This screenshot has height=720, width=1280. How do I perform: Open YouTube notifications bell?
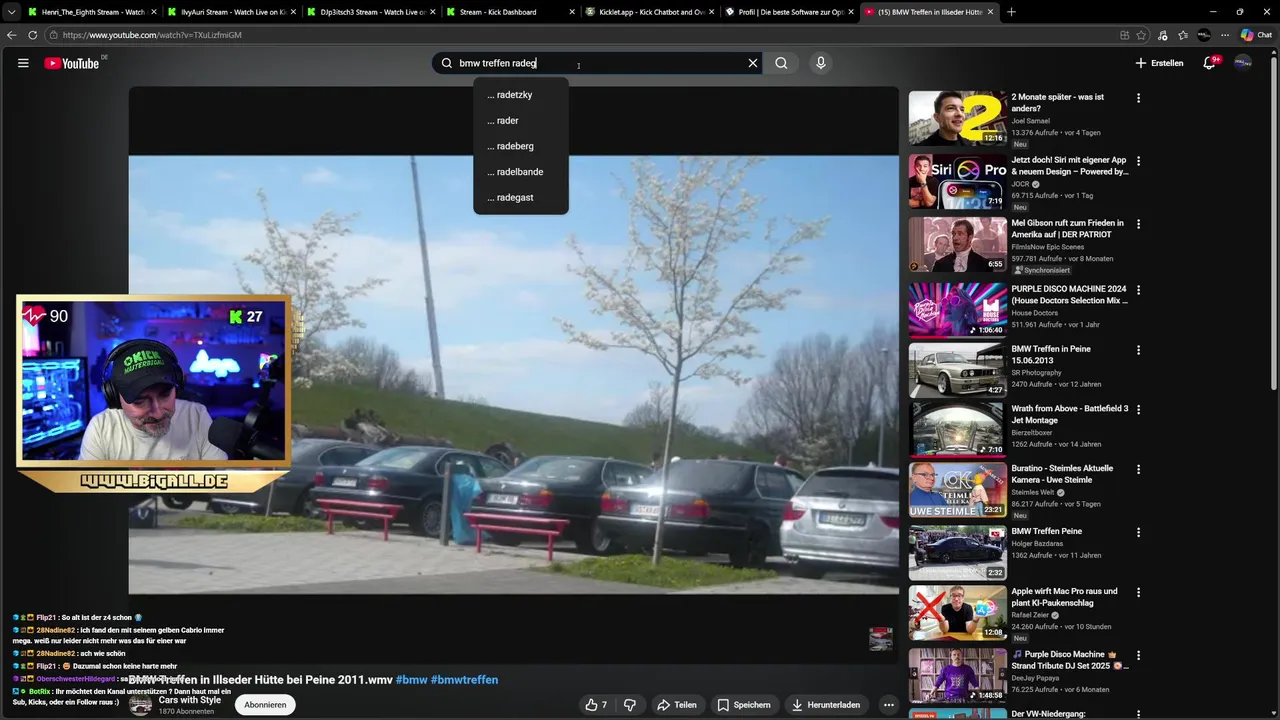click(1209, 63)
